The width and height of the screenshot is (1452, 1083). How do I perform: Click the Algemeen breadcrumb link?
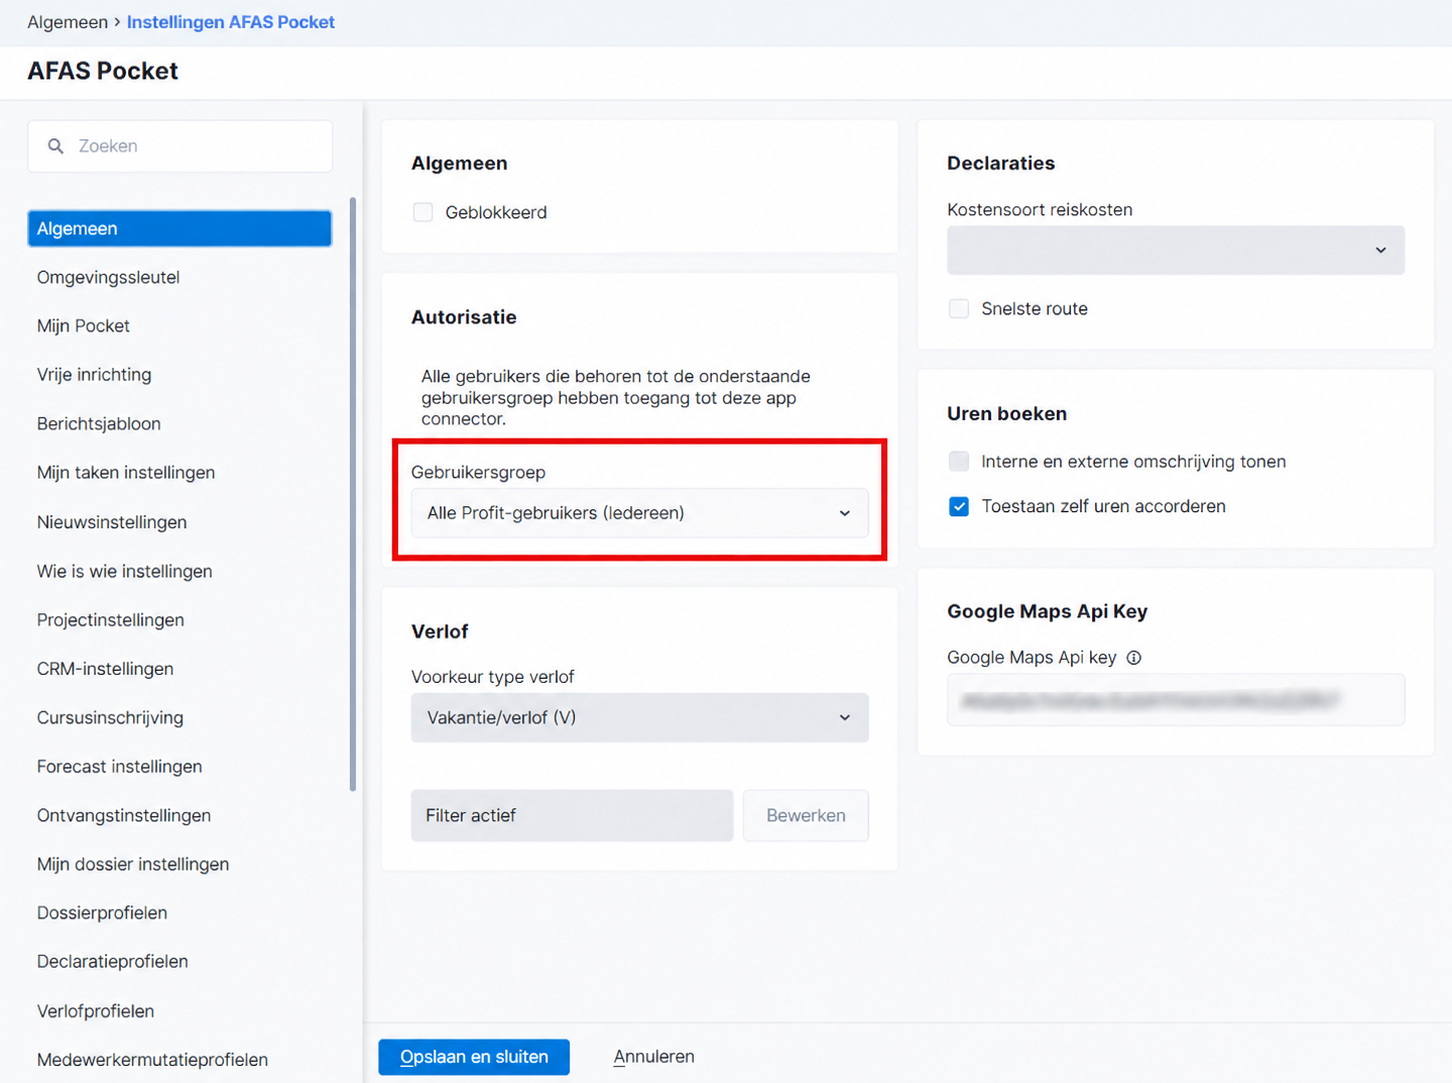pyautogui.click(x=68, y=22)
